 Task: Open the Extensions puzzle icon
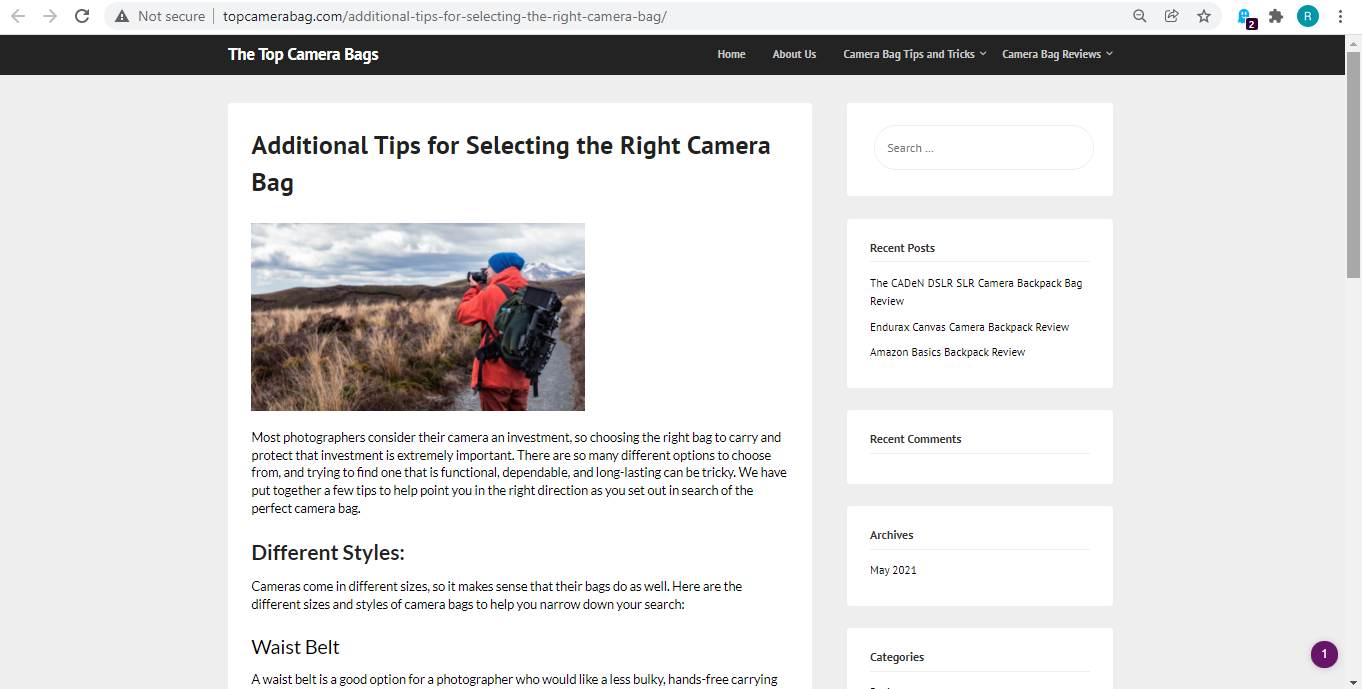(1276, 16)
